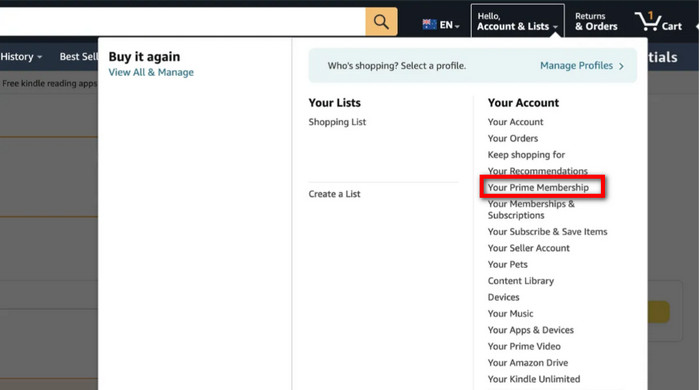This screenshot has width=700, height=390.
Task: Open Content Library
Action: [x=521, y=281]
